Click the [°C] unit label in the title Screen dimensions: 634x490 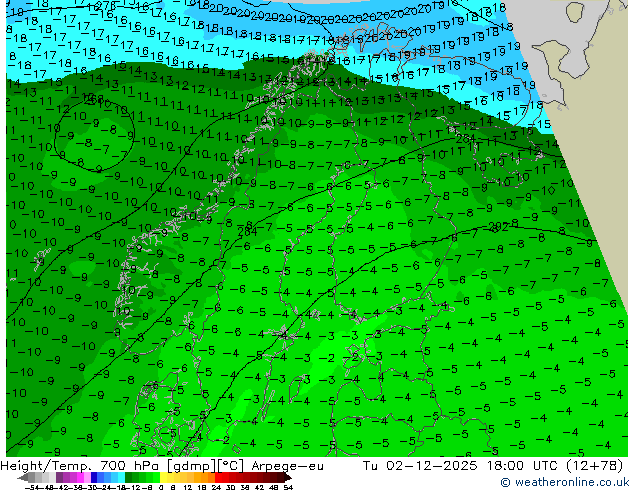tap(231, 466)
